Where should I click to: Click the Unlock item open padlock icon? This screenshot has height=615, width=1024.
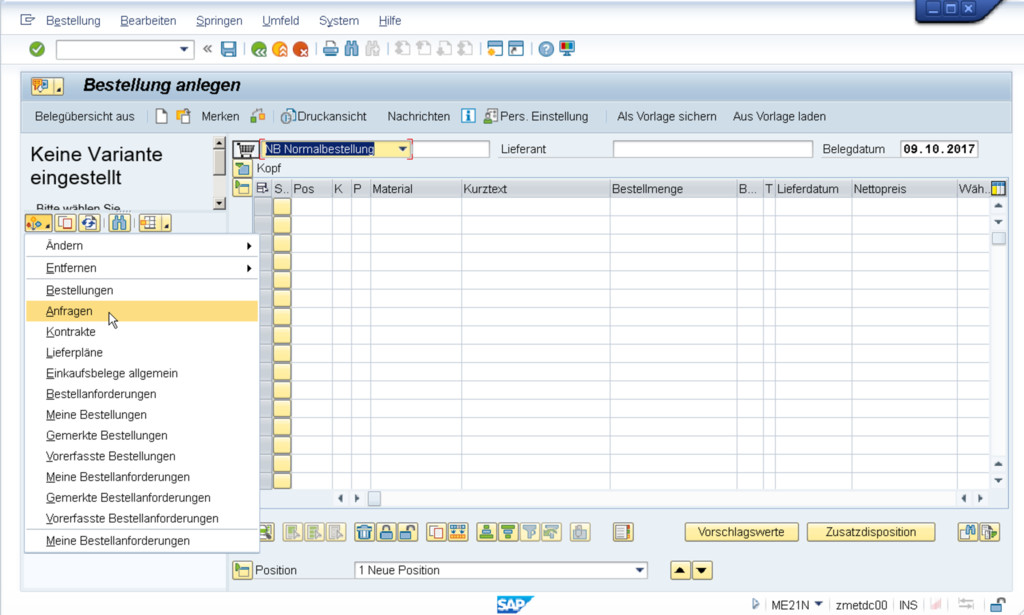click(408, 532)
